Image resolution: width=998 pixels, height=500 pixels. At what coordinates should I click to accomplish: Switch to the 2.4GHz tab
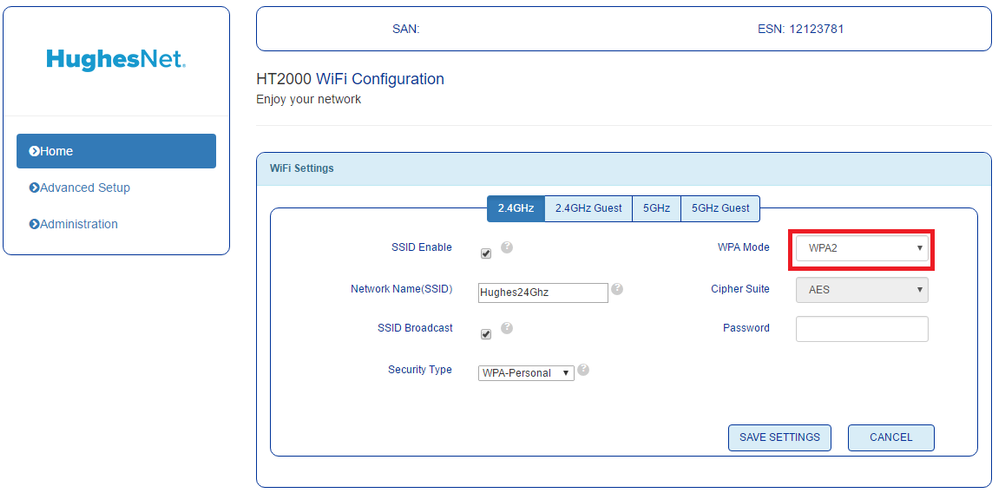pos(516,208)
